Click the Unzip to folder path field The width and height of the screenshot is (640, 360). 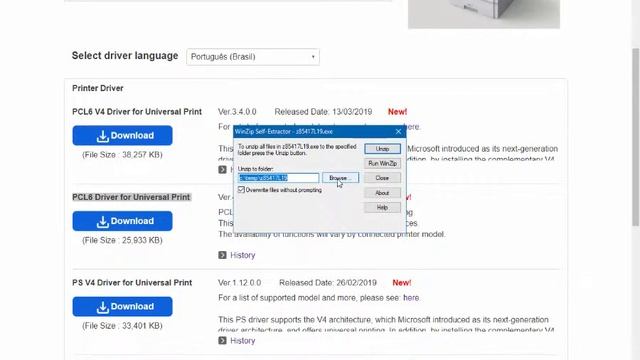pos(278,178)
